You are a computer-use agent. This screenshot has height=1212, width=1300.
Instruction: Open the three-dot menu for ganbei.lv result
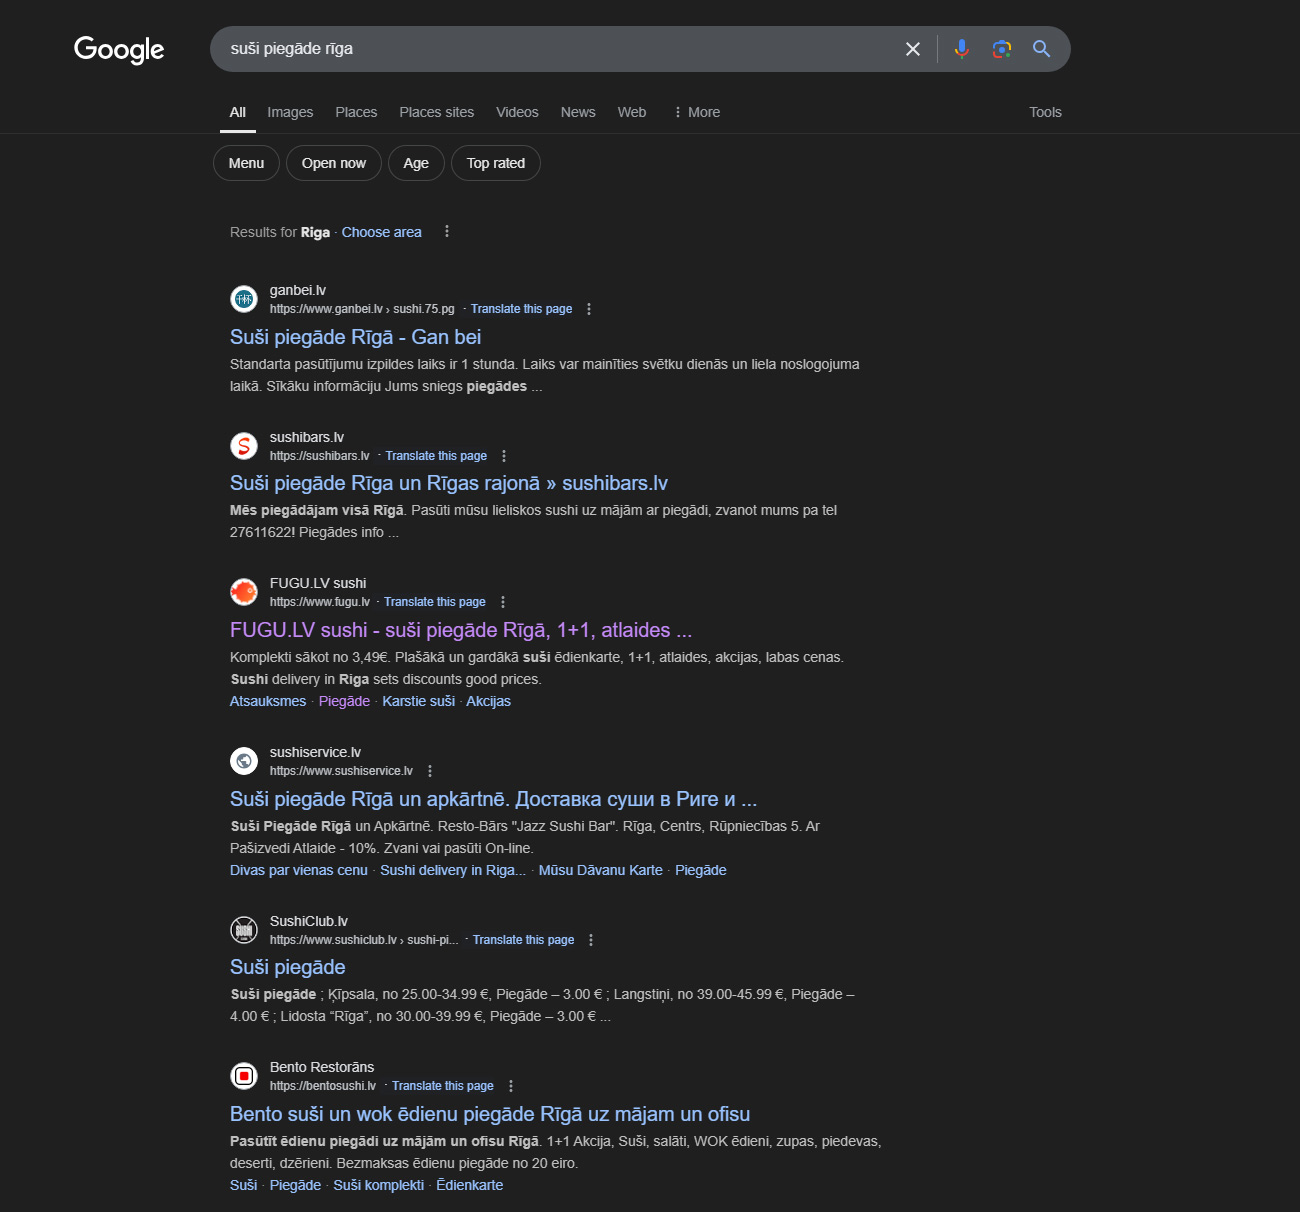[x=589, y=309]
